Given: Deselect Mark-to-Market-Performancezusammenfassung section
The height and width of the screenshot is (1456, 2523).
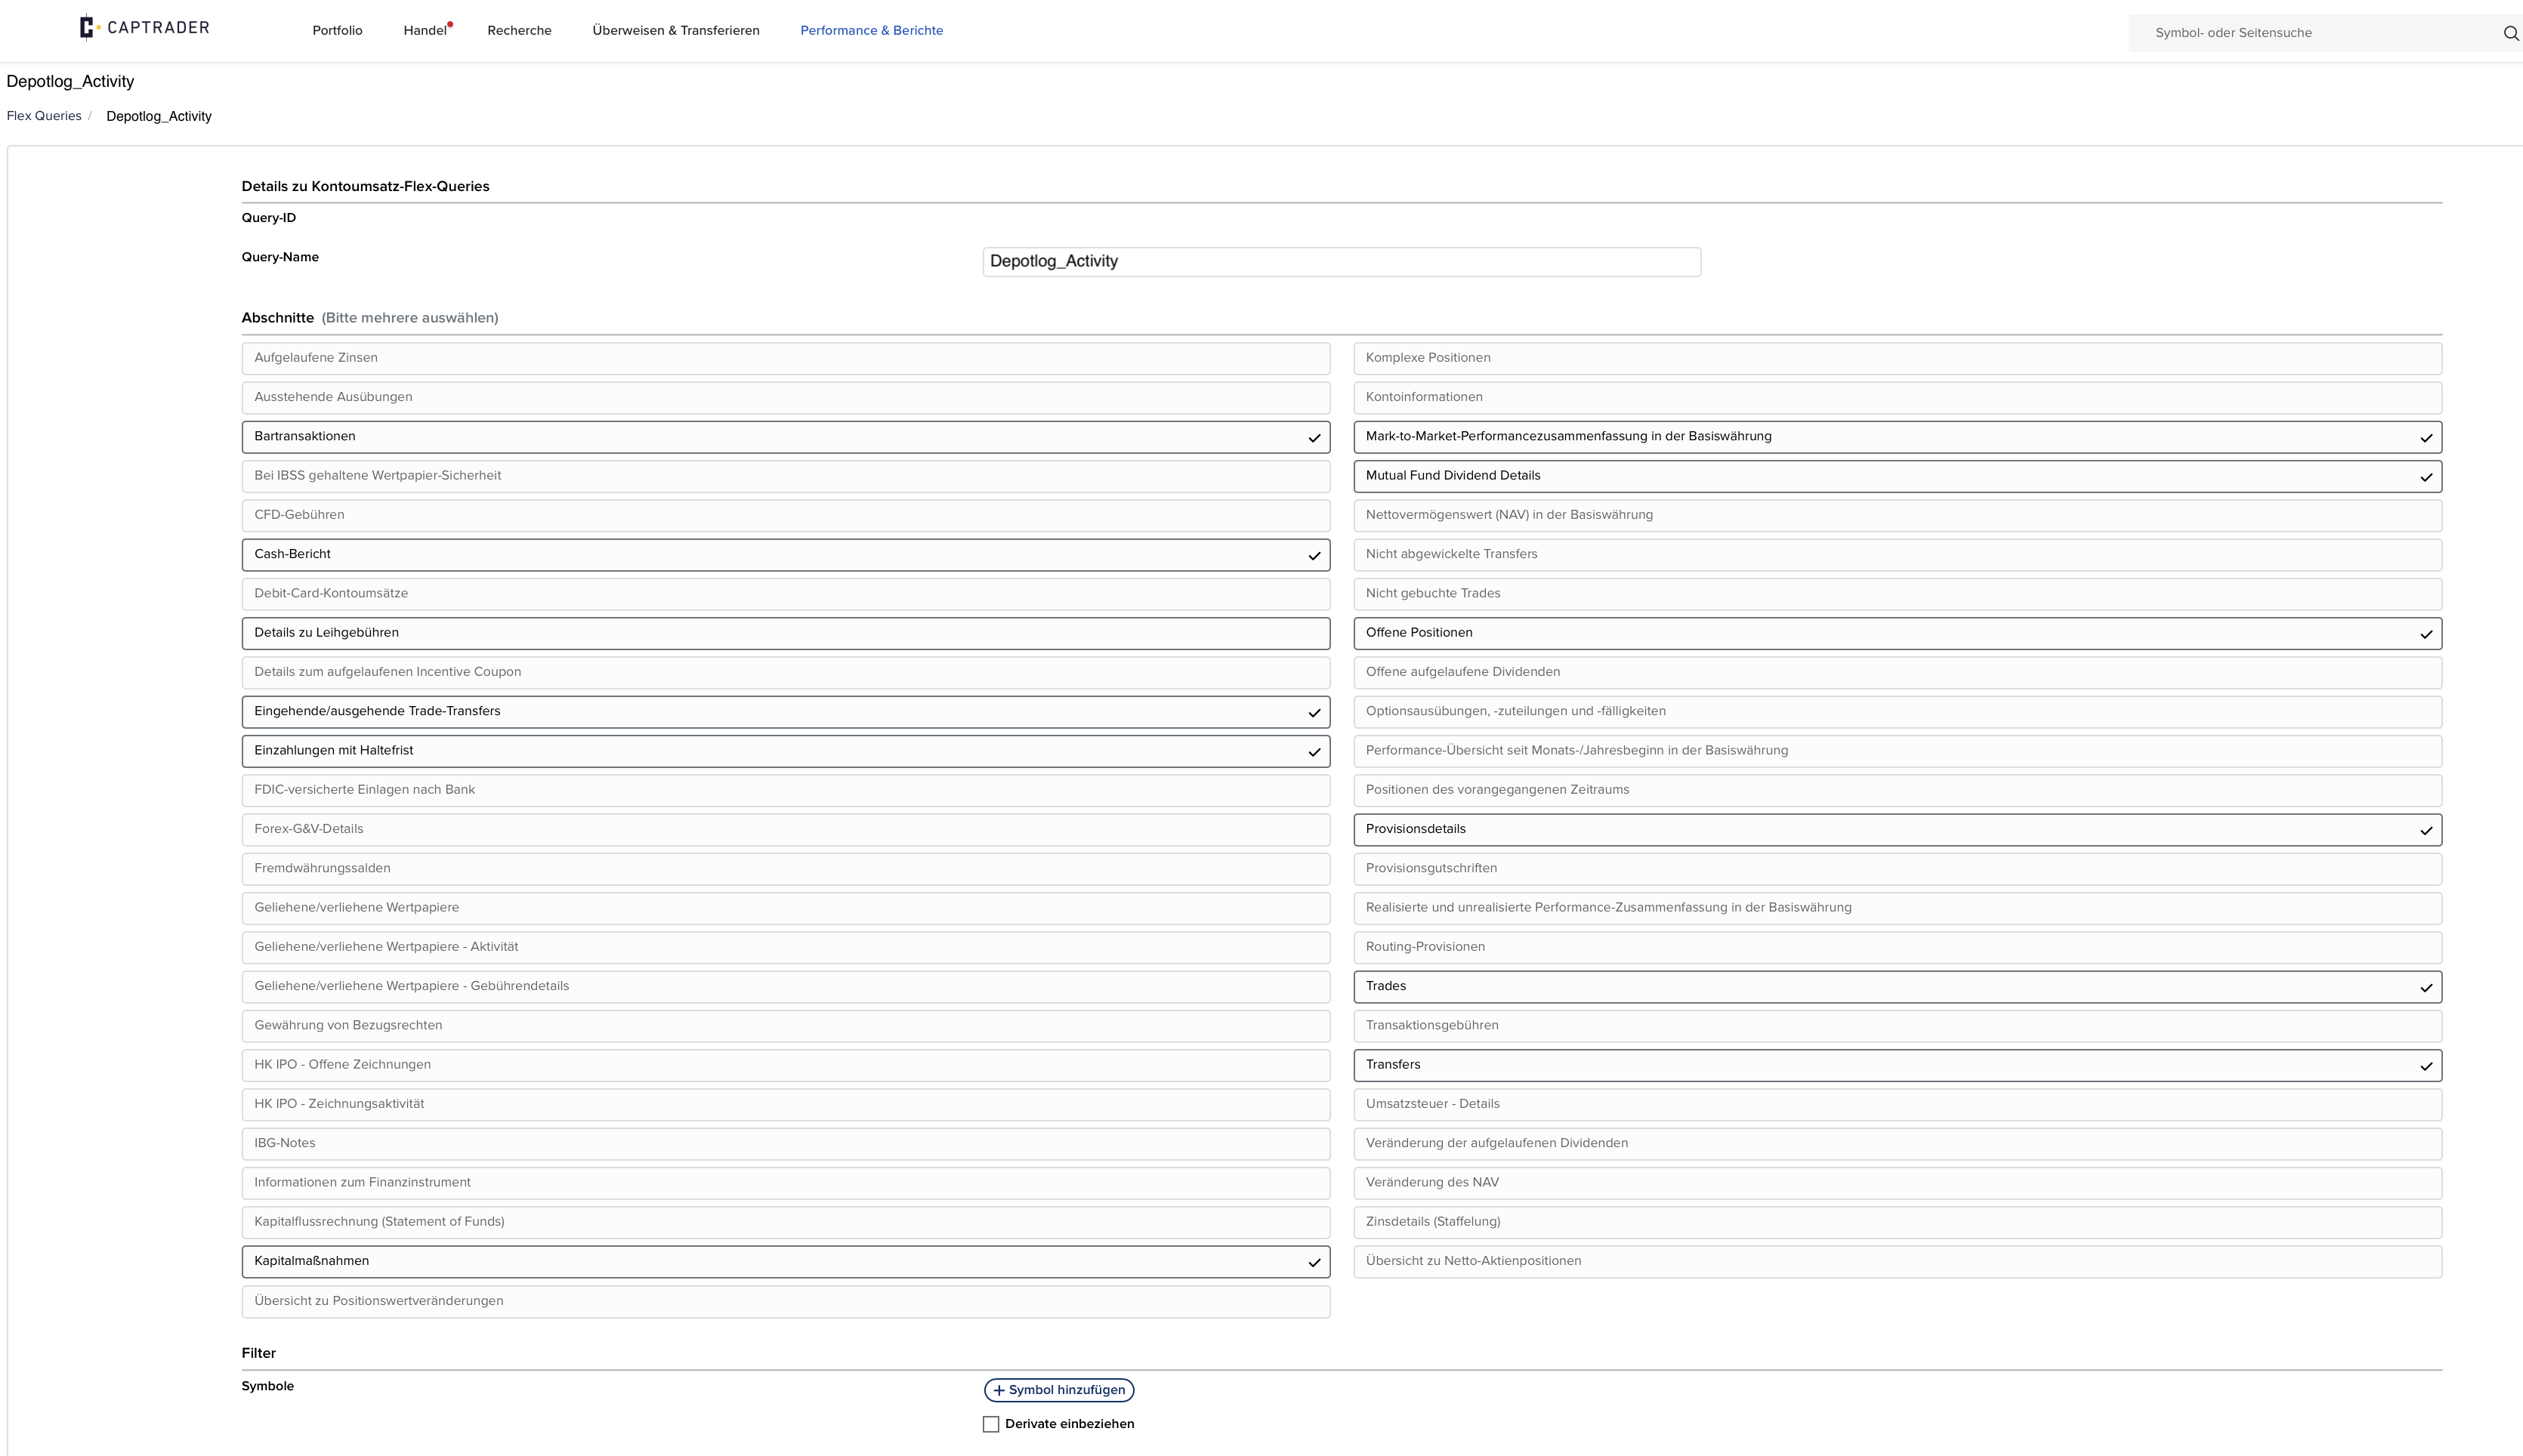Looking at the screenshot, I should pyautogui.click(x=1897, y=437).
